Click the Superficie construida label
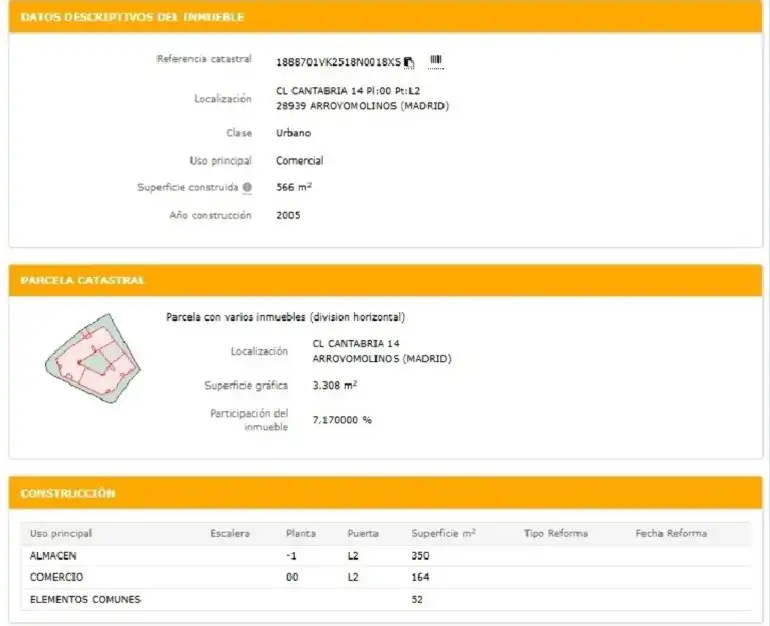Viewport: 770px width, 626px height. coord(188,187)
